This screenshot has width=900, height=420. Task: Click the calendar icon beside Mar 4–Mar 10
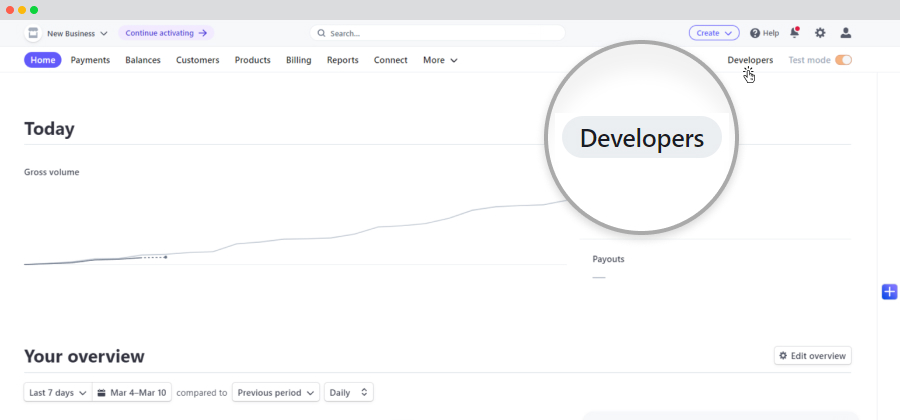102,393
